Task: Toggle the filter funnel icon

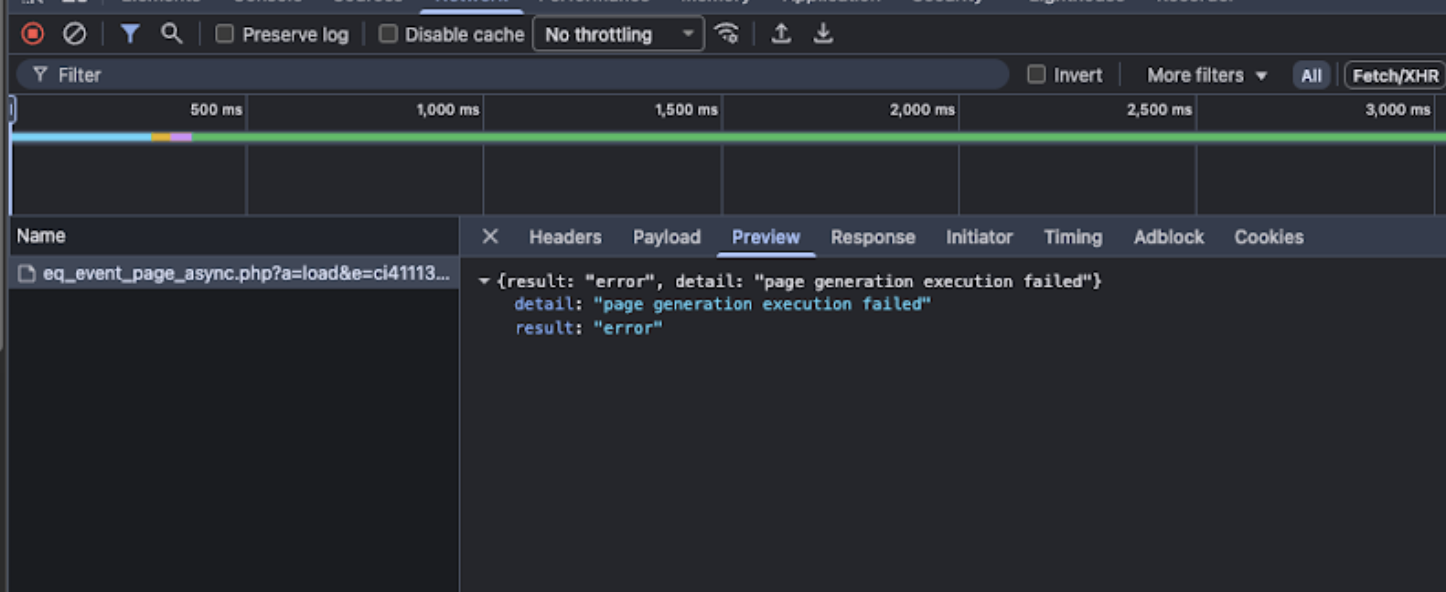Action: [130, 34]
